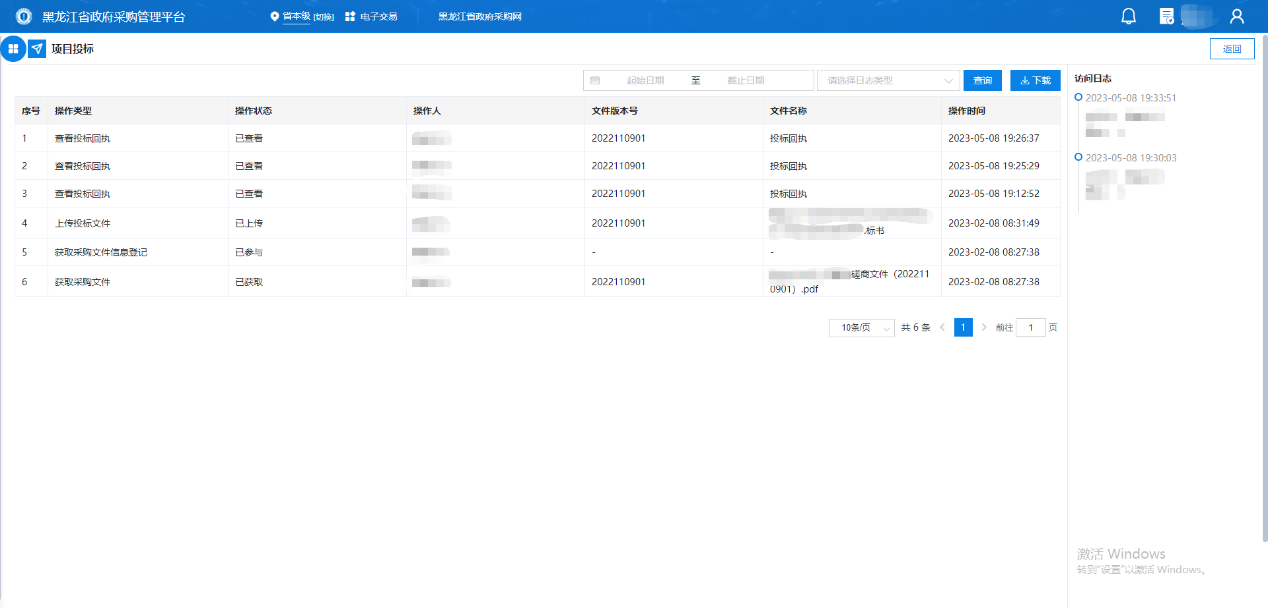Expand the 请选择日志类型 dropdown

tap(888, 80)
